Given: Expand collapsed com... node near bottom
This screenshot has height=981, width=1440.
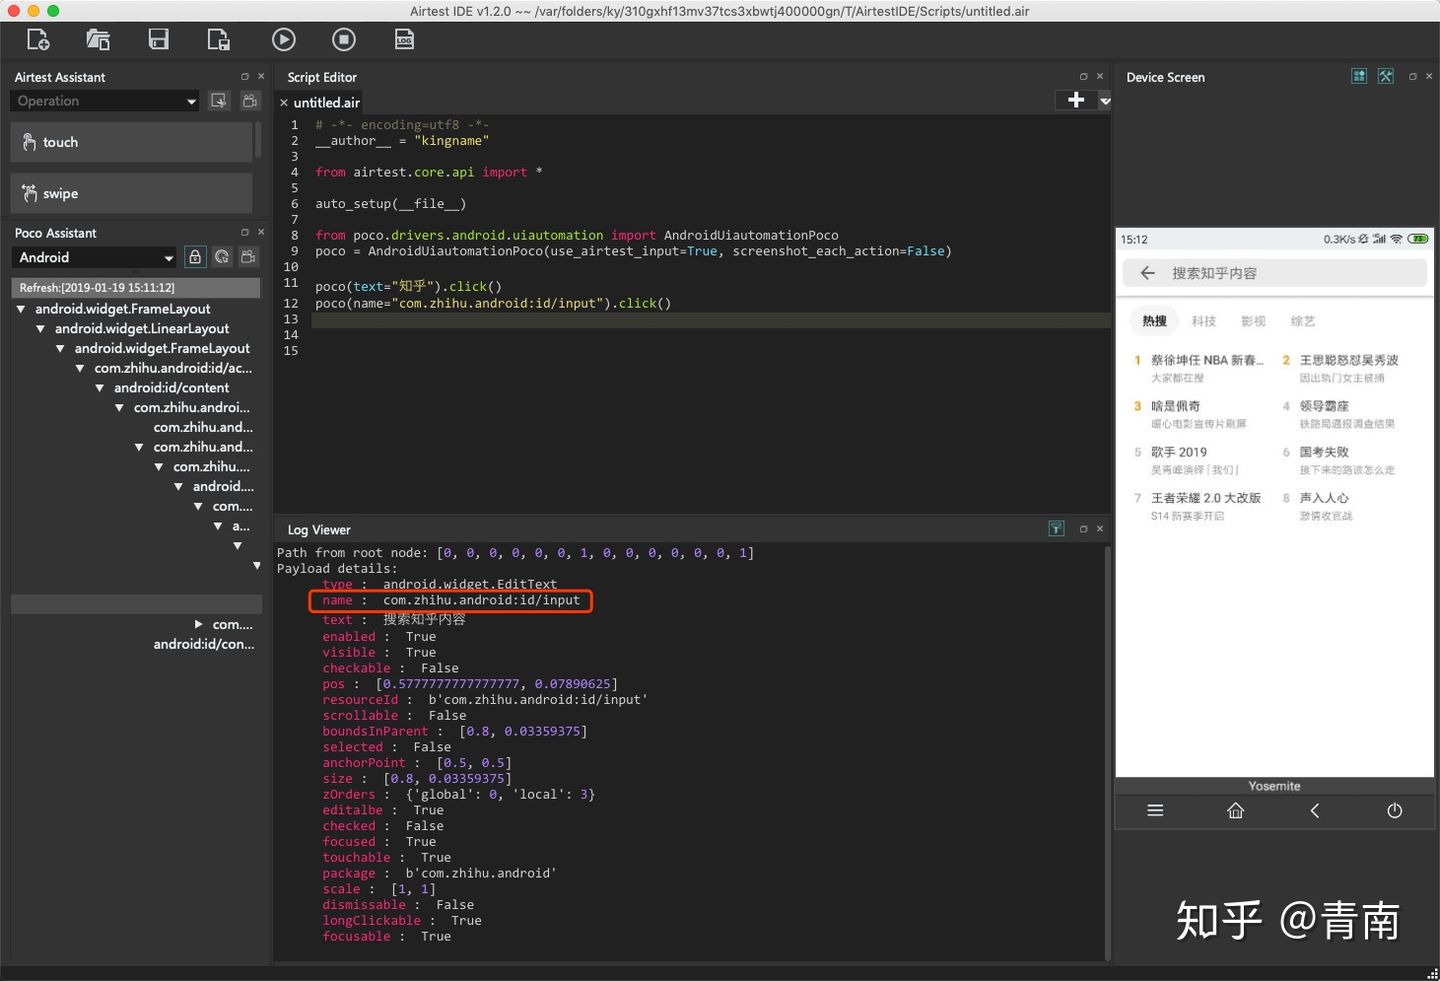Looking at the screenshot, I should pyautogui.click(x=198, y=624).
